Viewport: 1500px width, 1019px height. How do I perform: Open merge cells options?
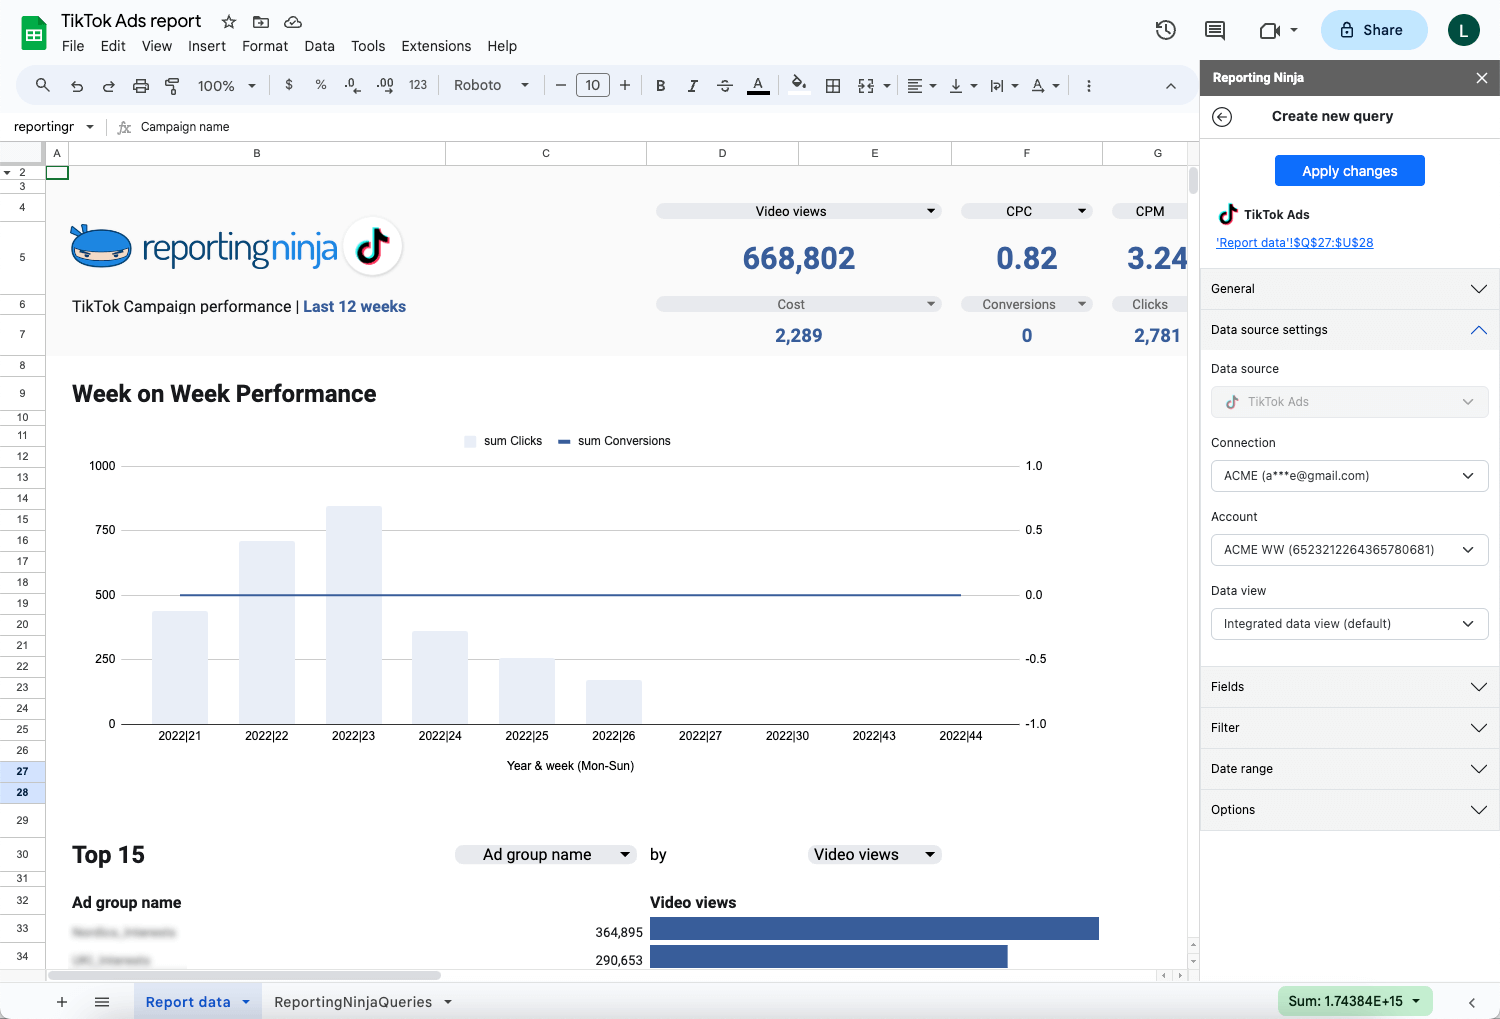tap(874, 86)
